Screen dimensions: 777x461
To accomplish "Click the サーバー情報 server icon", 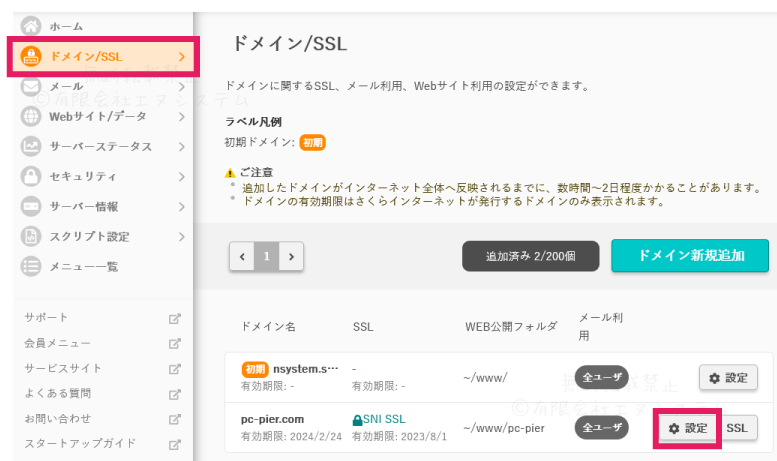I will click(31, 206).
